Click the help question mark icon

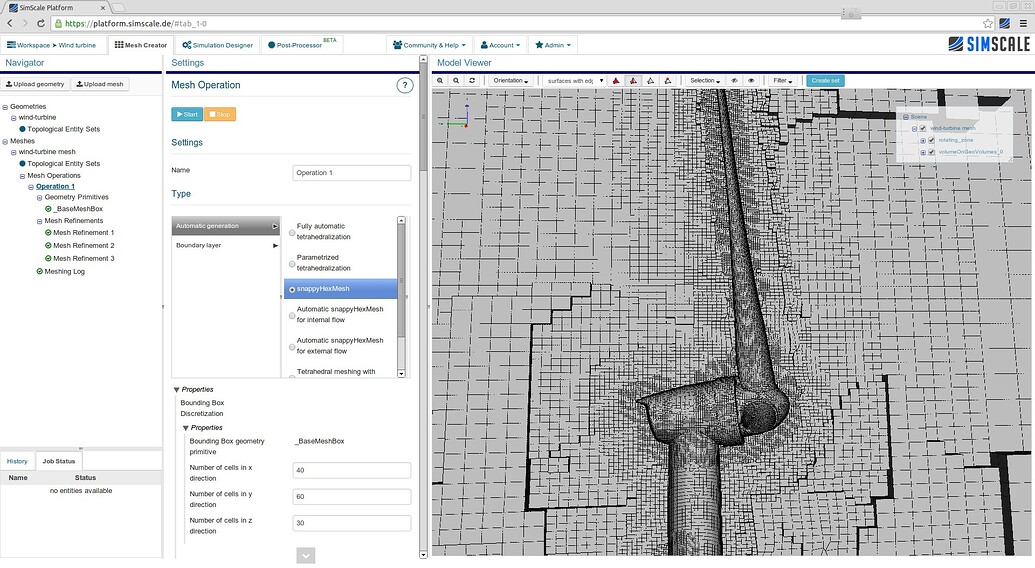405,86
